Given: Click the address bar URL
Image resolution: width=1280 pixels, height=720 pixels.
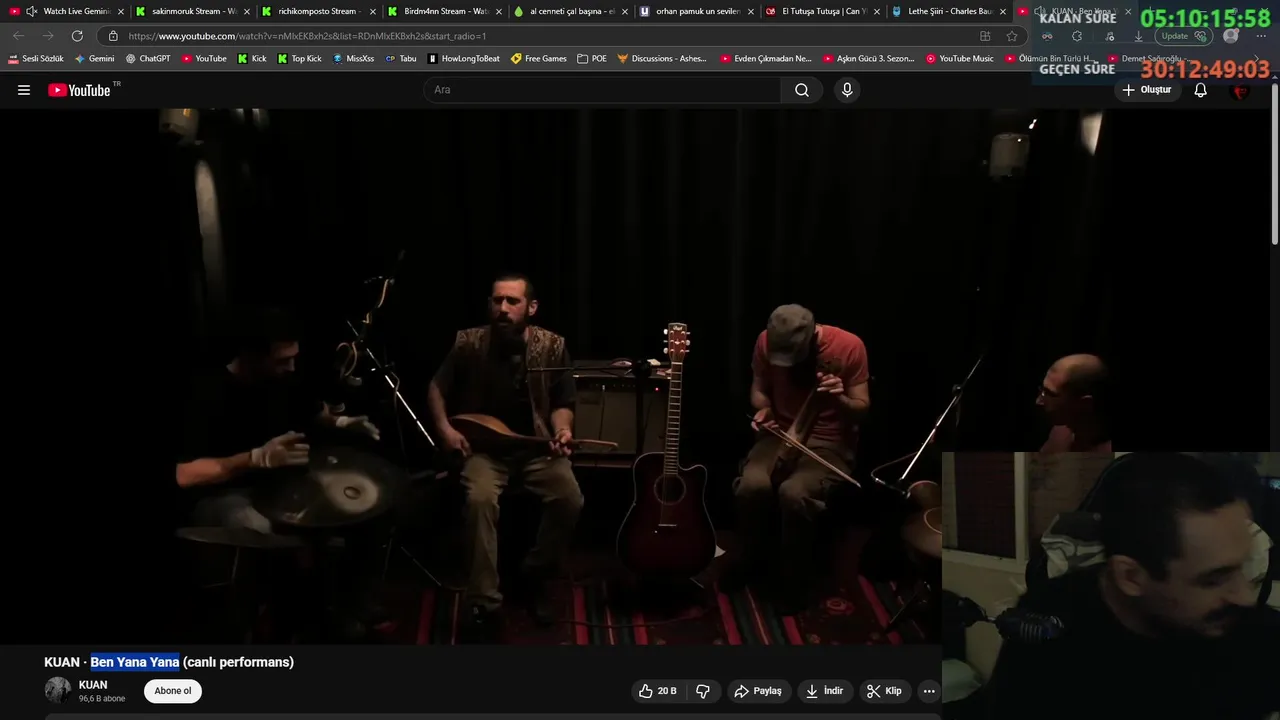Looking at the screenshot, I should 307,36.
